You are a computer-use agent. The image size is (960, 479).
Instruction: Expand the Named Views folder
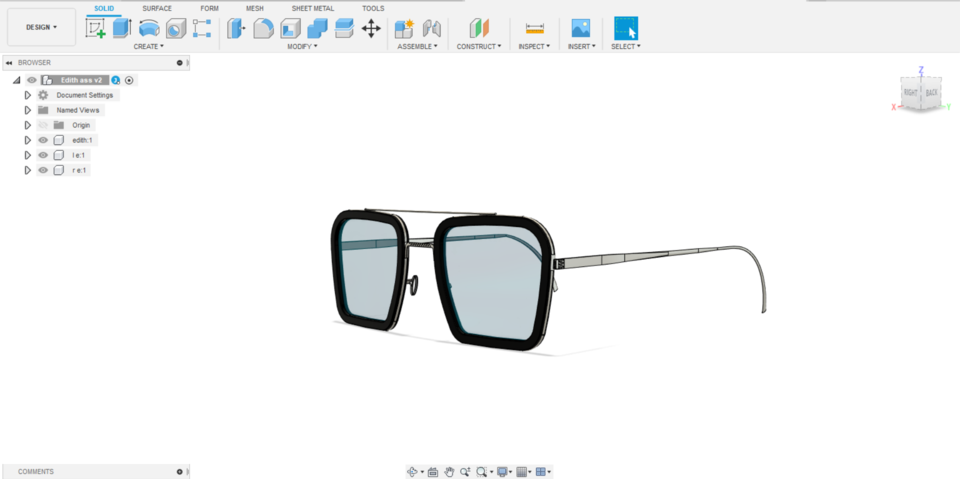coord(28,110)
